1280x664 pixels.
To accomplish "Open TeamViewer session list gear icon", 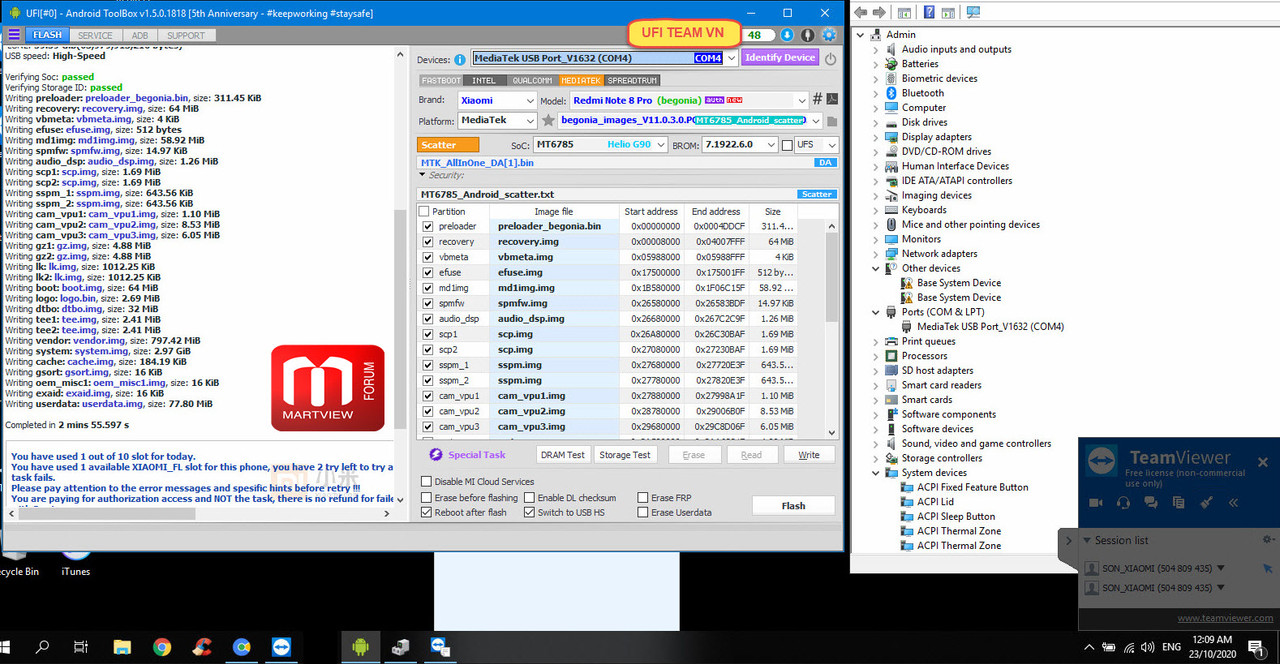I will (1268, 540).
